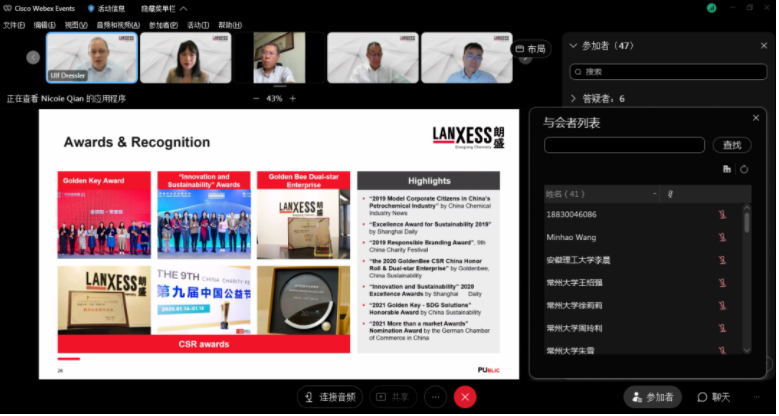Image resolution: width=779 pixels, height=416 pixels.
Task: Click muted mic icon for 安徽理工大学李晨
Action: (722, 260)
